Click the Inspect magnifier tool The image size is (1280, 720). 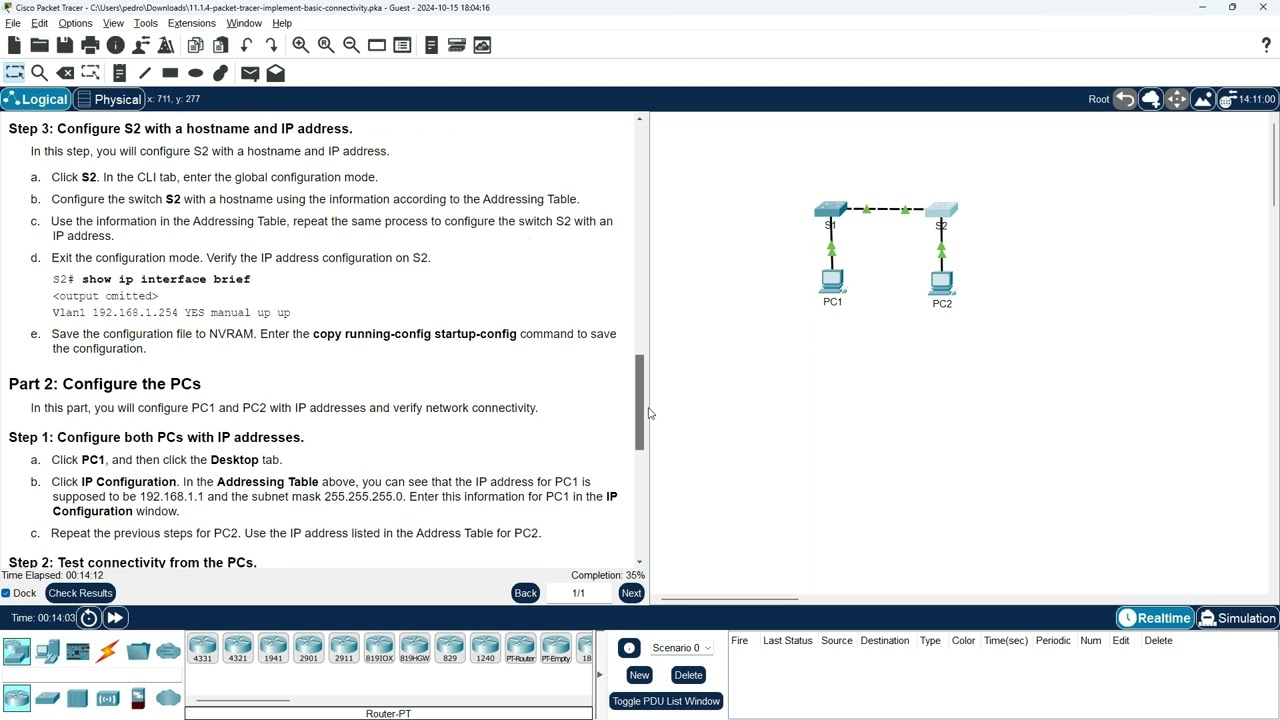(40, 73)
